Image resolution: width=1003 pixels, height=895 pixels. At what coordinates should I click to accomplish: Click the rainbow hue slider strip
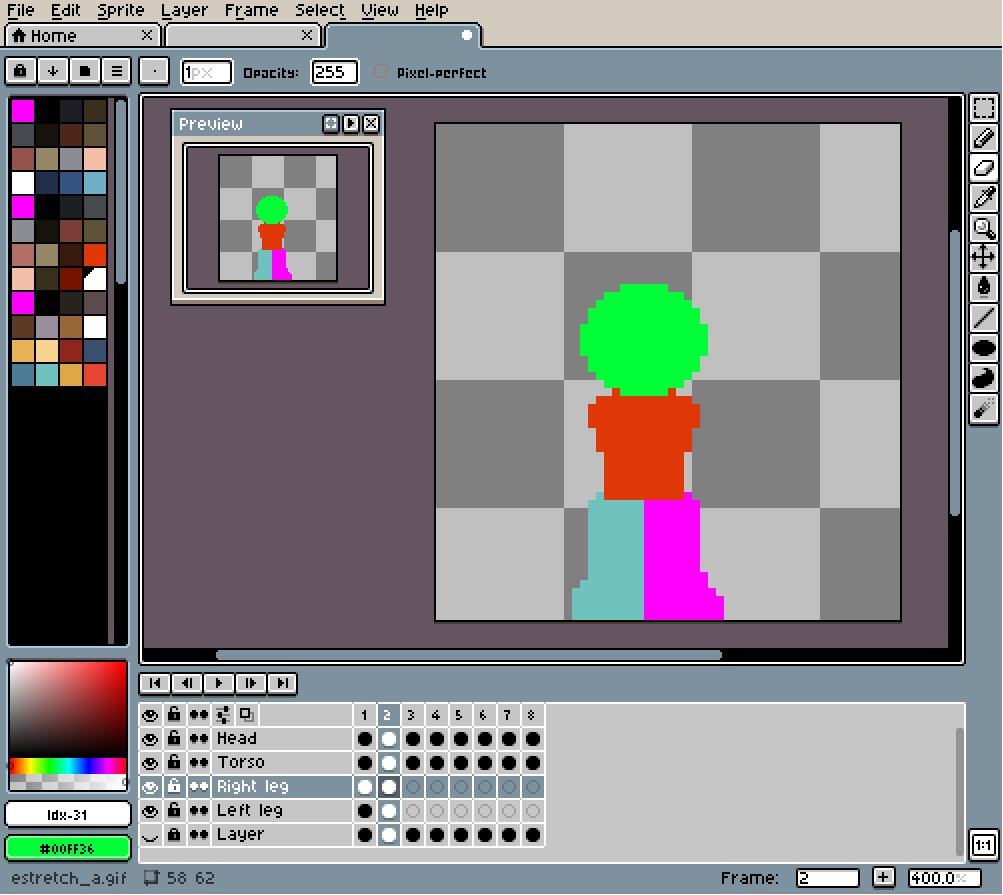(x=68, y=766)
